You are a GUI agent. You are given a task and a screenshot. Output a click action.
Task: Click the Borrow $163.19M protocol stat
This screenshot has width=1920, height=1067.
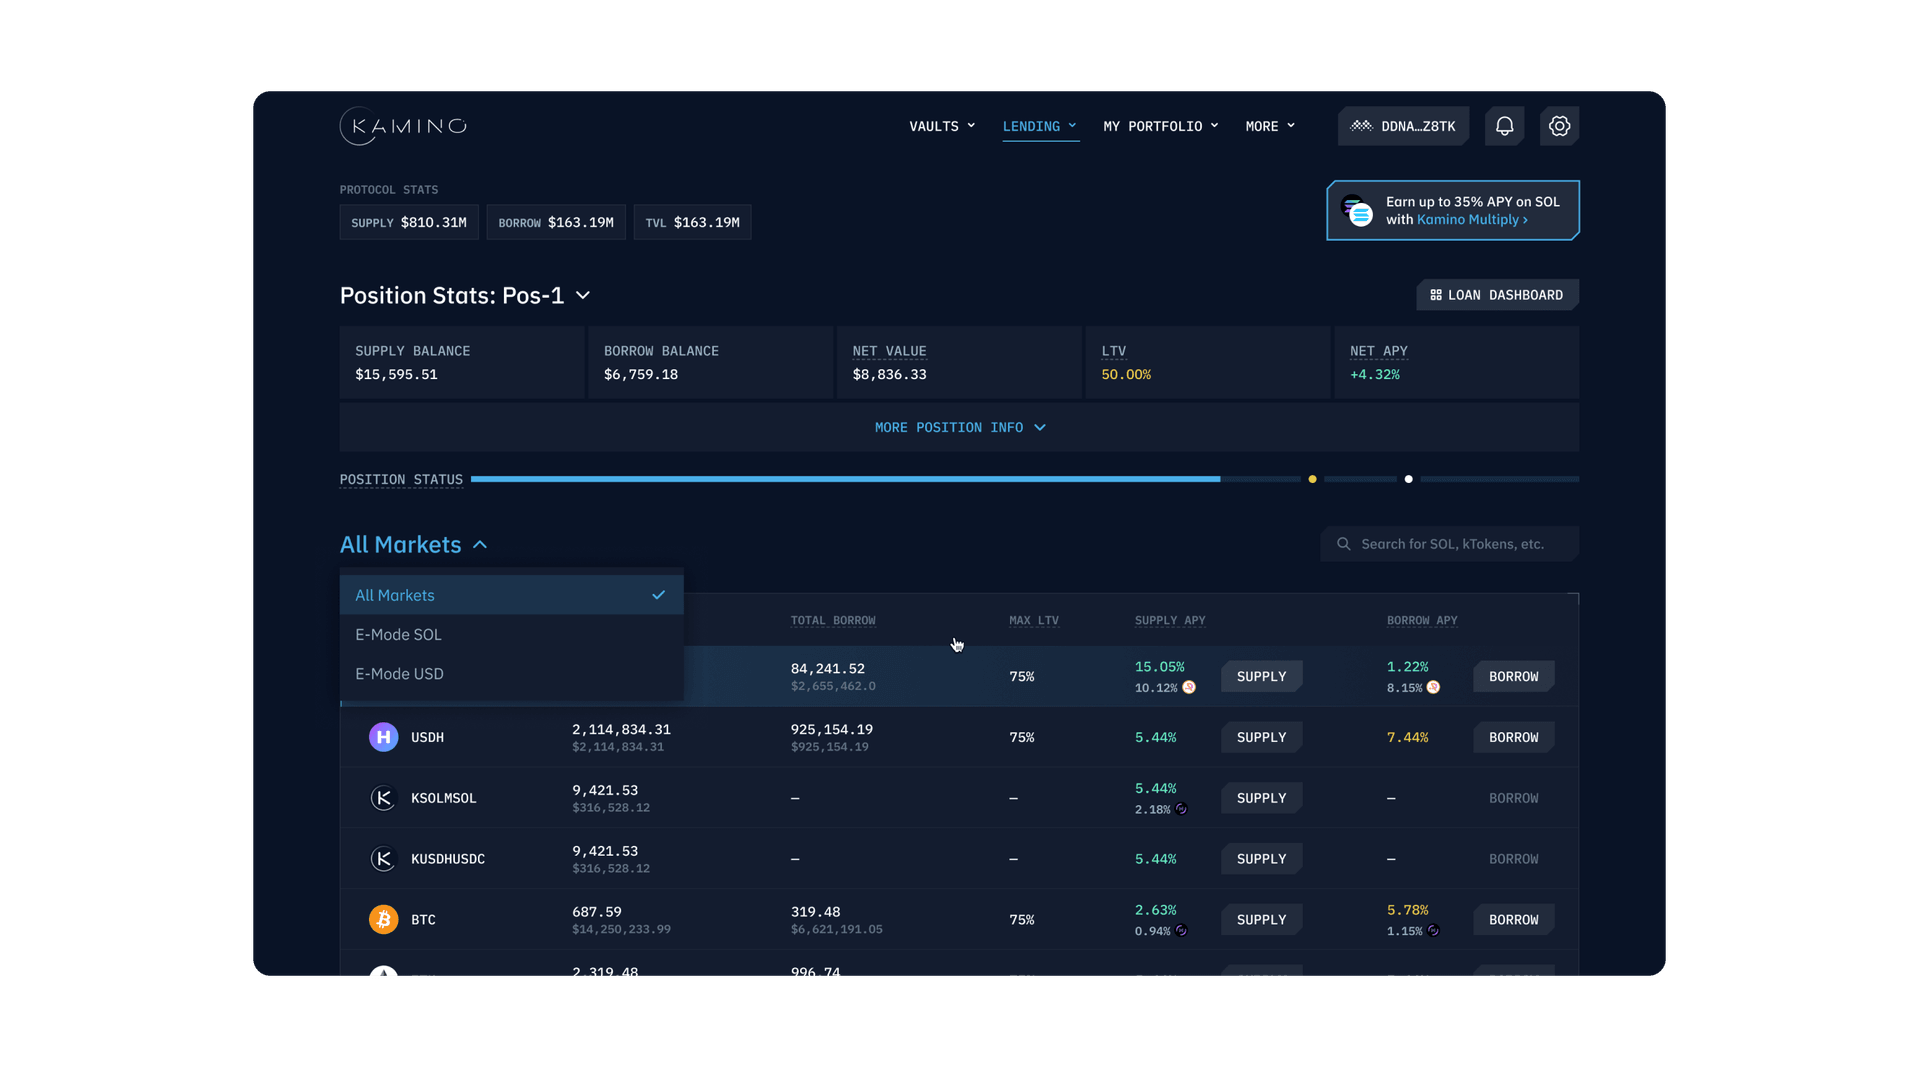click(x=556, y=222)
